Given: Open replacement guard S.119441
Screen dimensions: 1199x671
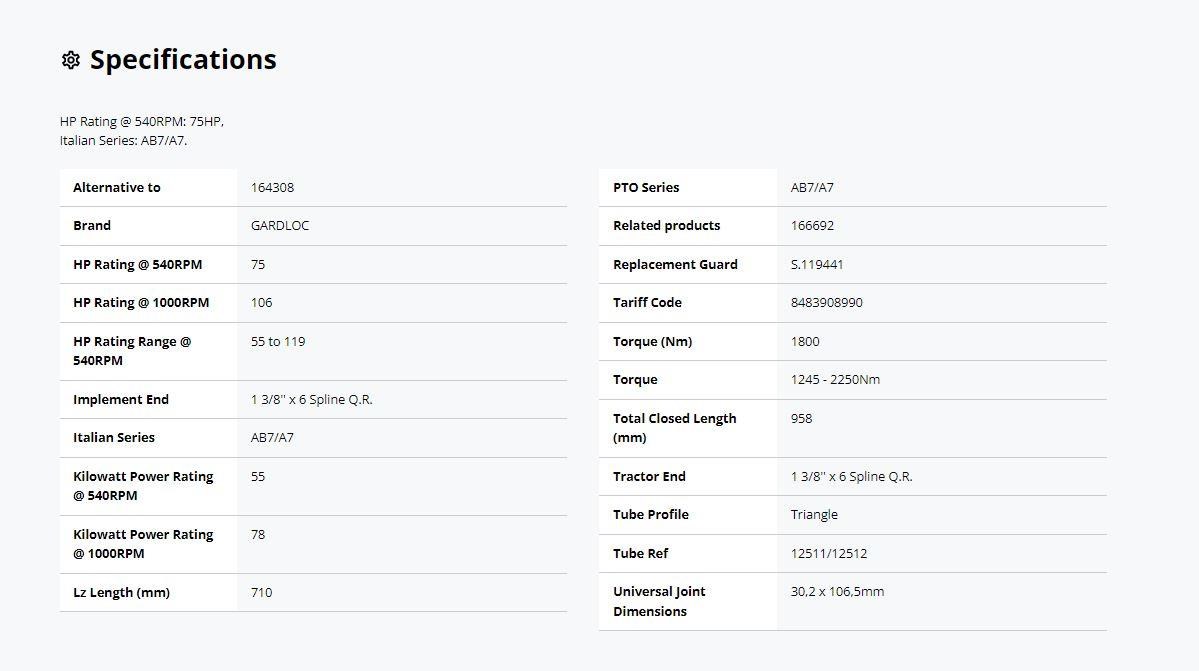Looking at the screenshot, I should point(817,264).
